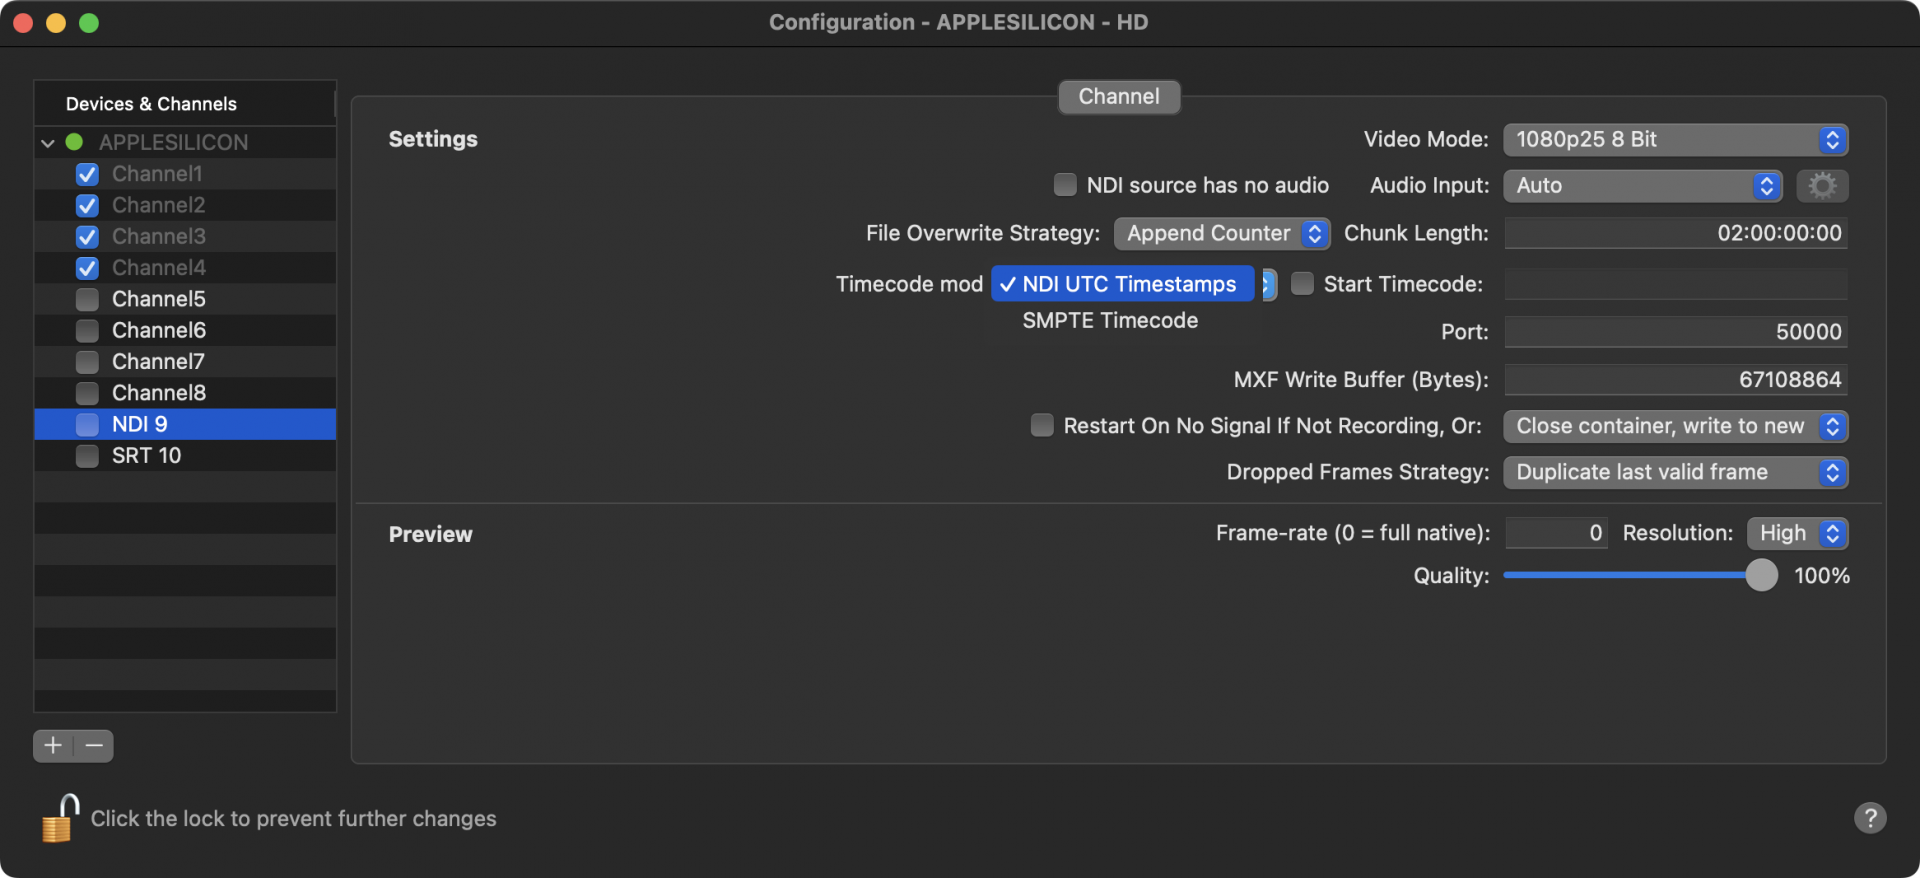Click the Channel tab button
Viewport: 1920px width, 878px height.
pyautogui.click(x=1118, y=97)
